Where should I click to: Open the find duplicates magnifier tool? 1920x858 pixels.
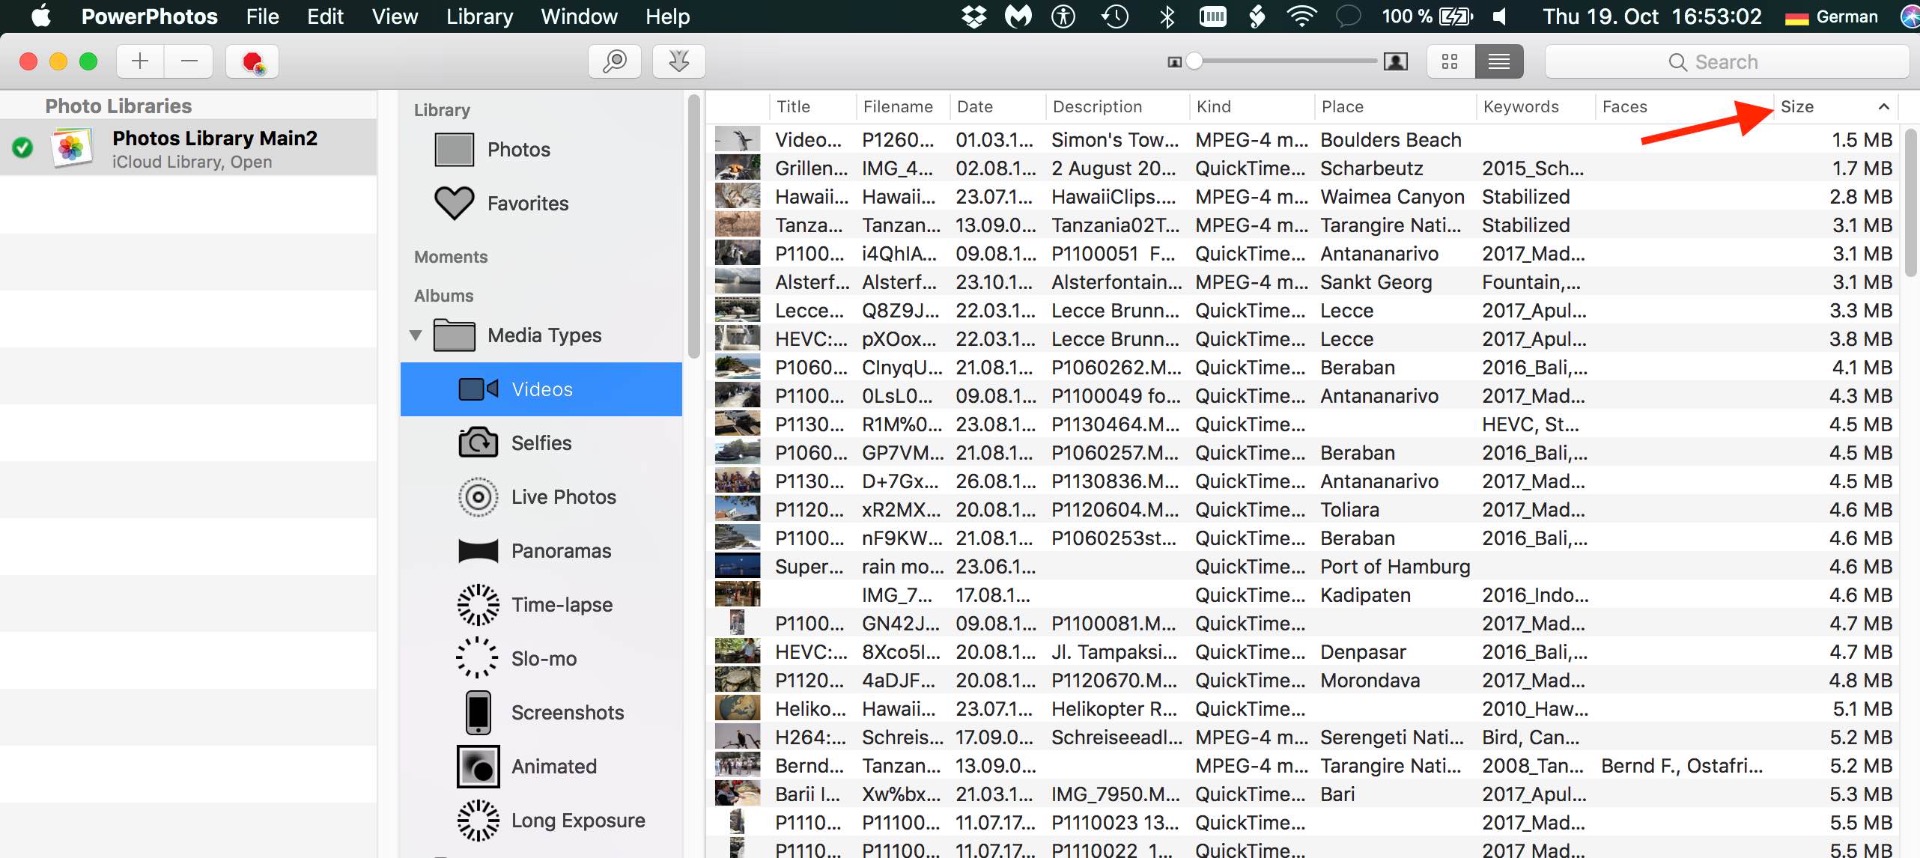click(614, 61)
